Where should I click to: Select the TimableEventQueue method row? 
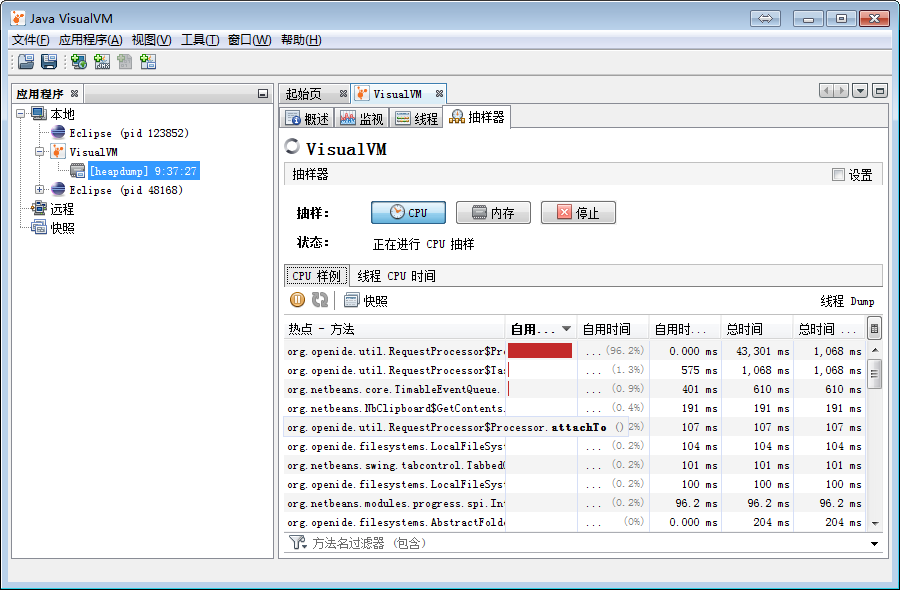coord(574,389)
